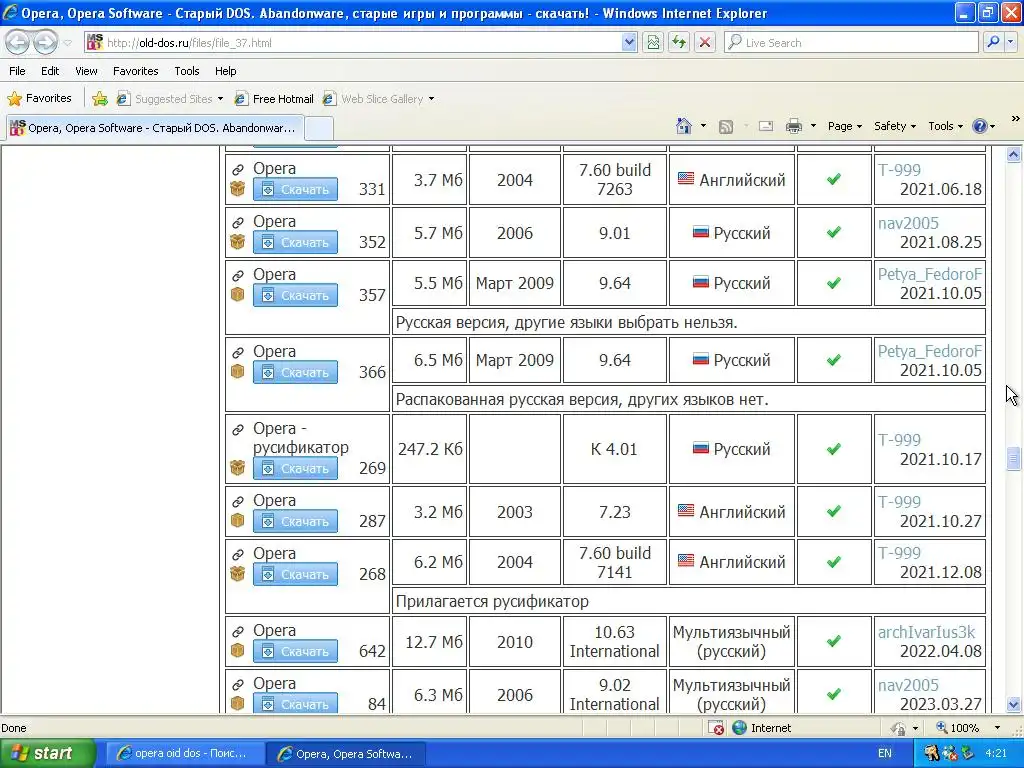Open the Windows Start button

point(48,753)
